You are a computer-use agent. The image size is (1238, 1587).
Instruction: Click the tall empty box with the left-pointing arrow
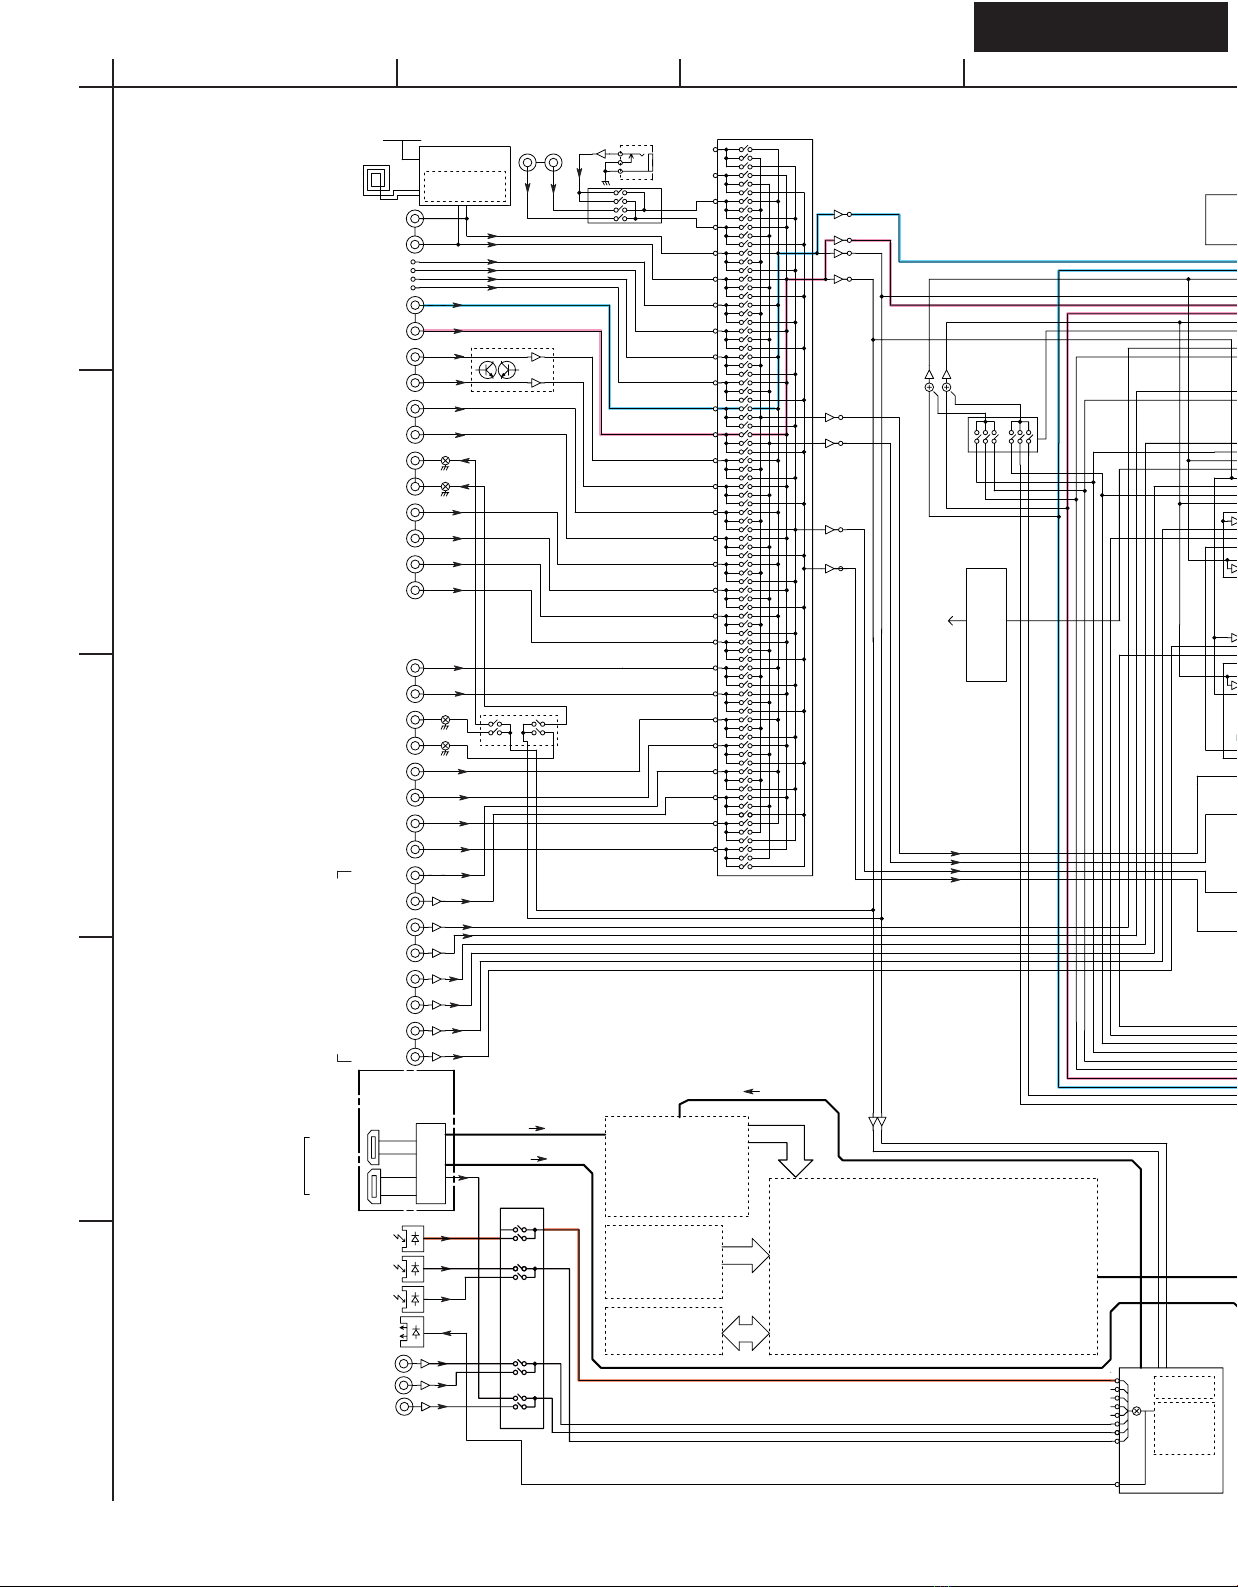click(986, 625)
